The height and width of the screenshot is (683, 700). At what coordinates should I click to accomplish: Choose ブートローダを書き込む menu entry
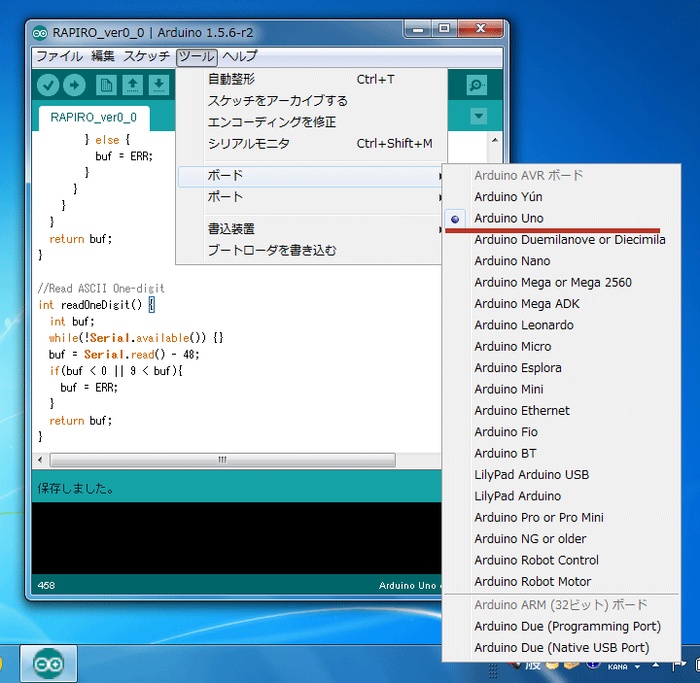309,251
